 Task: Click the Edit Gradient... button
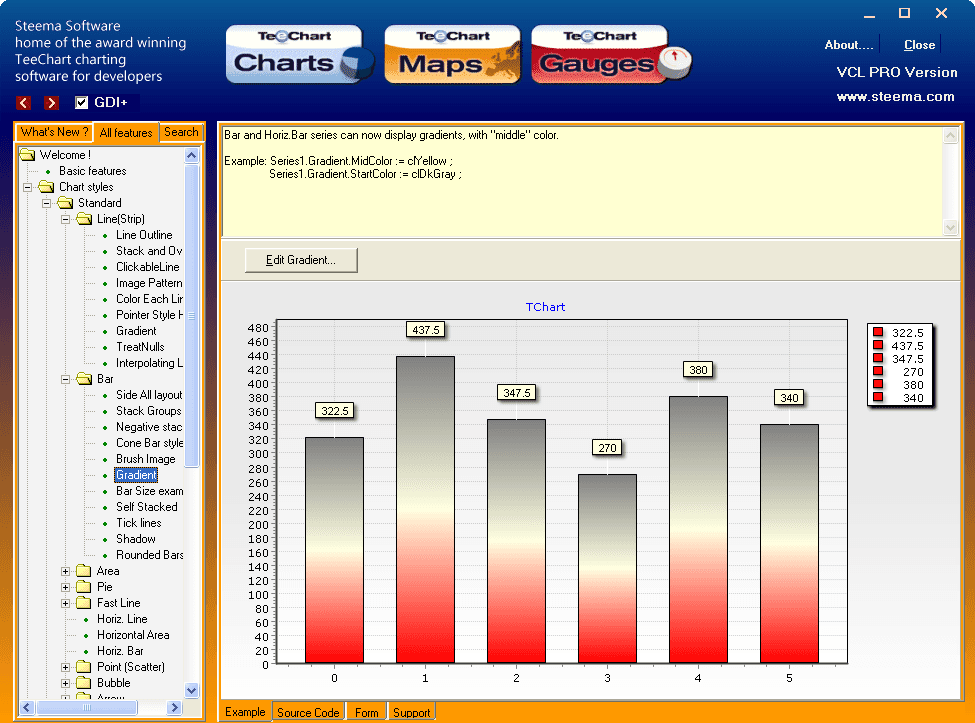[301, 260]
